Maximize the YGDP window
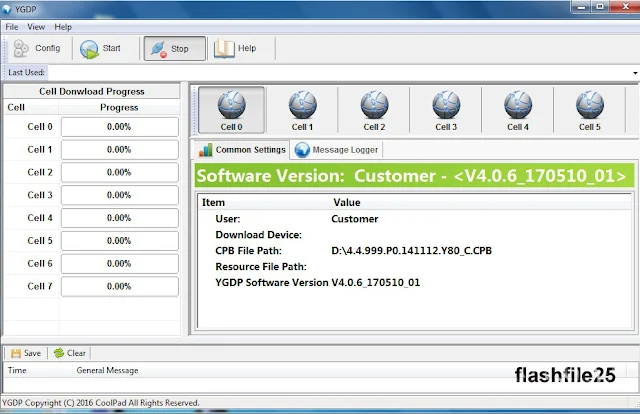The height and width of the screenshot is (414, 640). pyautogui.click(x=600, y=7)
